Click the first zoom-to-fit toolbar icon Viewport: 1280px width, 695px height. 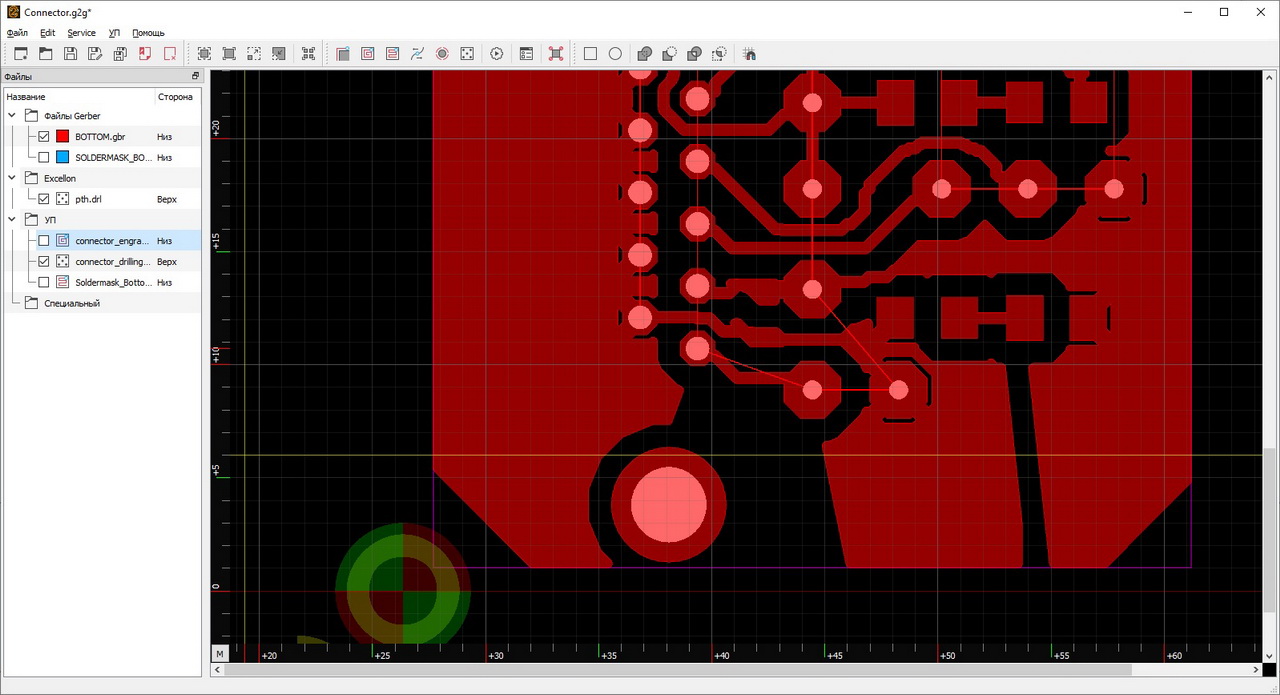(x=204, y=54)
